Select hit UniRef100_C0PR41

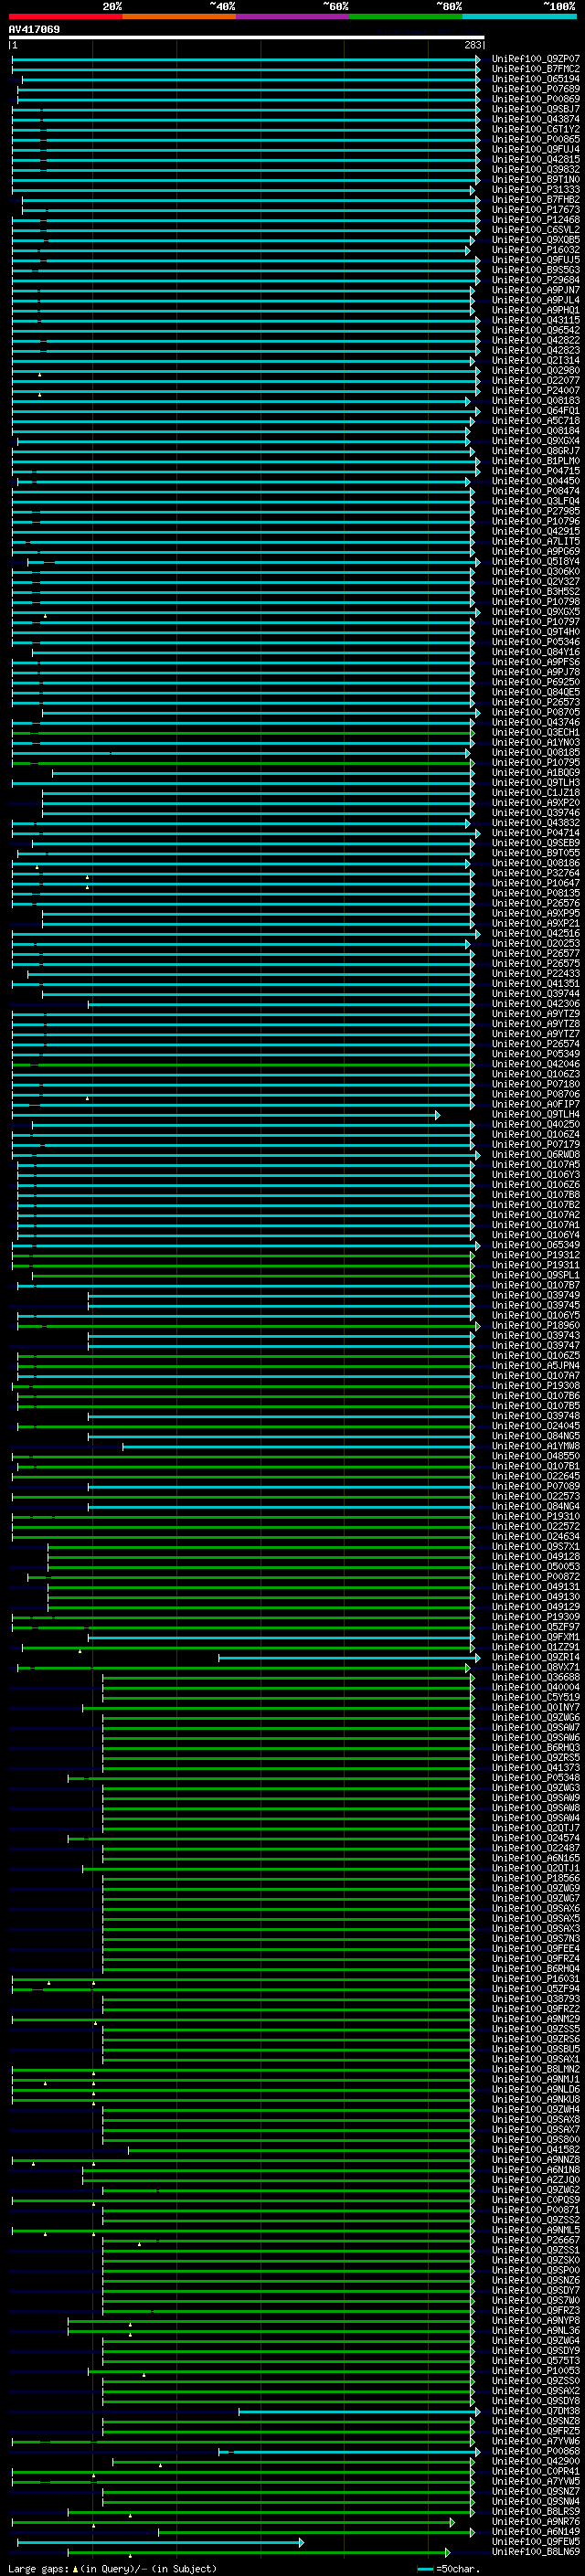coord(536,2471)
